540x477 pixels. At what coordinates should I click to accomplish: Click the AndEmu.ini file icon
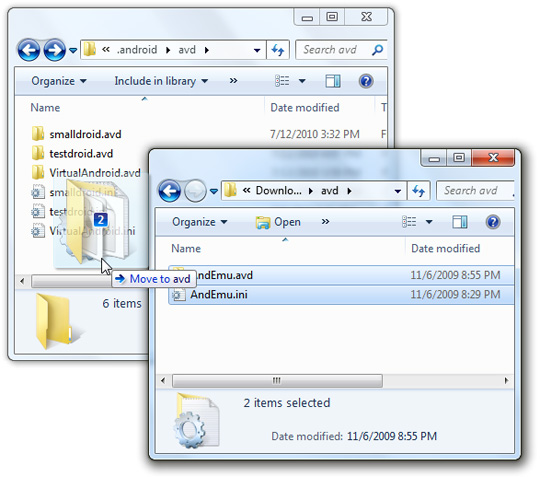(179, 295)
